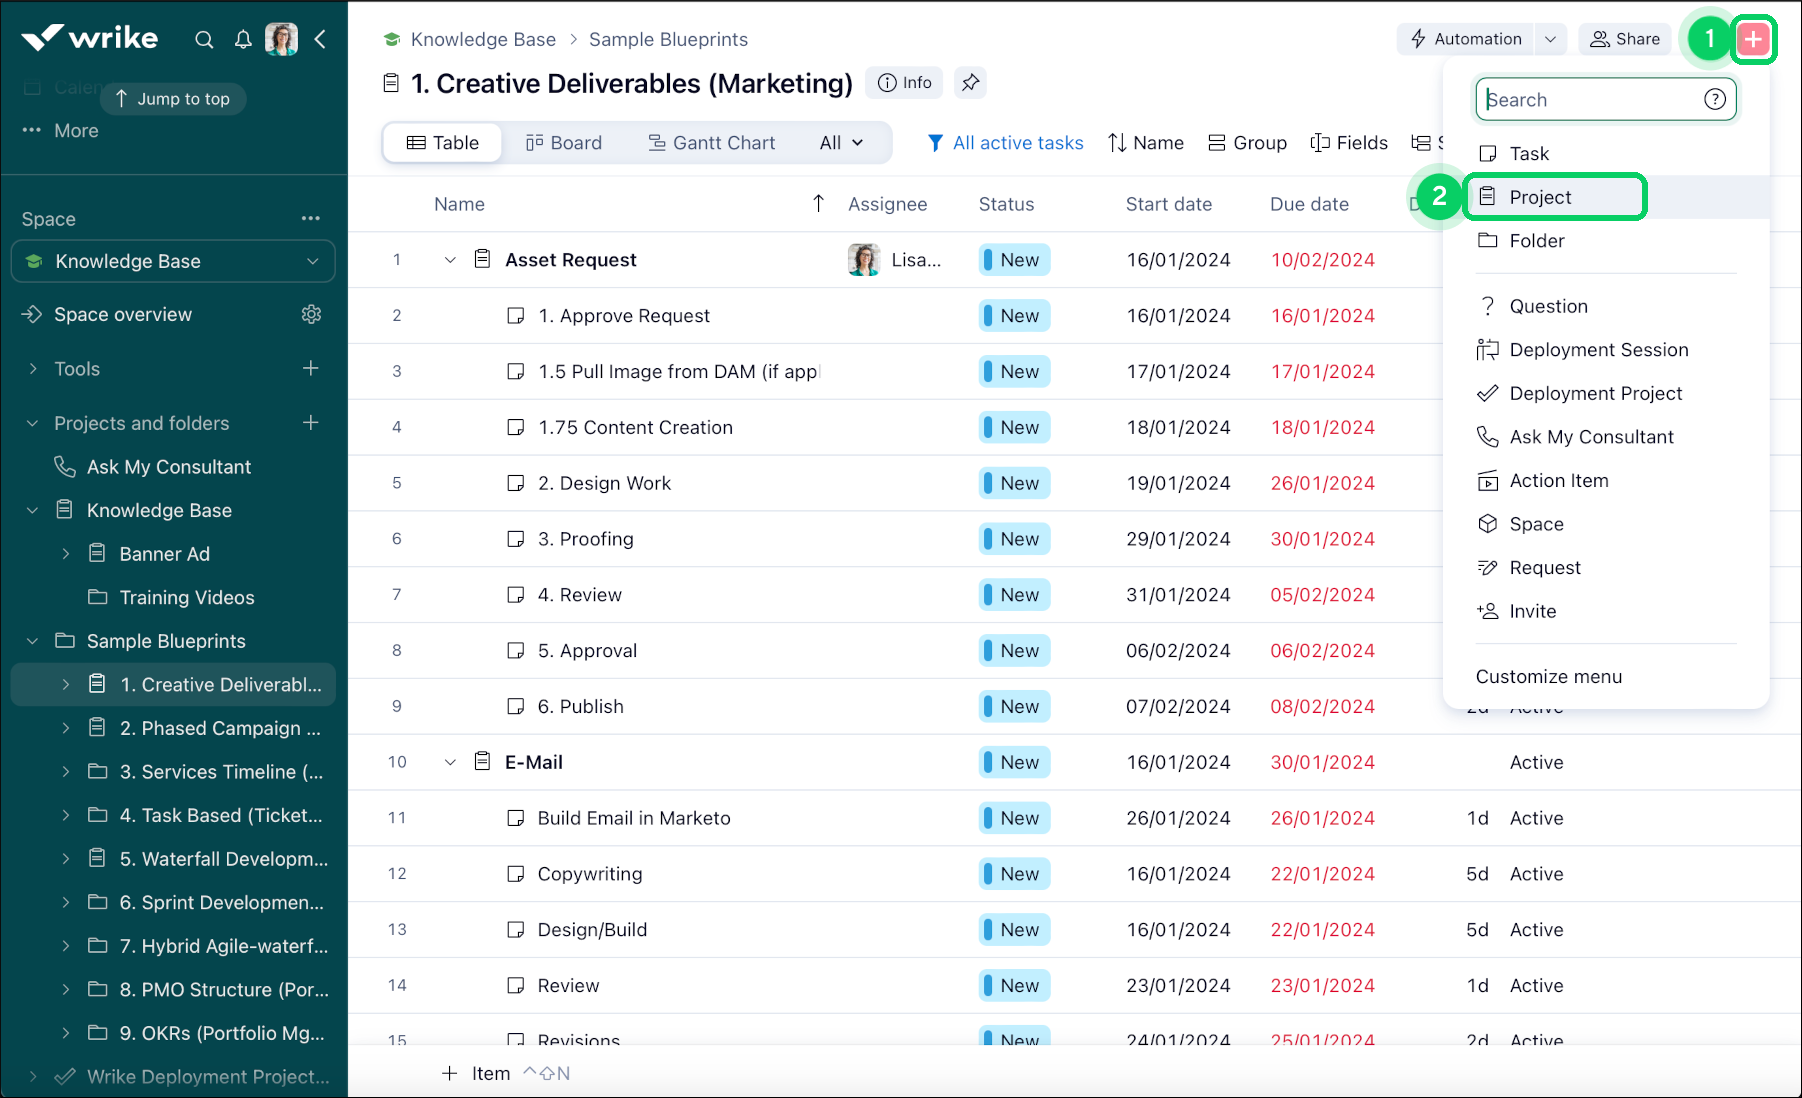Viewport: 1802px width, 1098px height.
Task: Mark the Copywriting task checkbox complete
Action: point(516,874)
